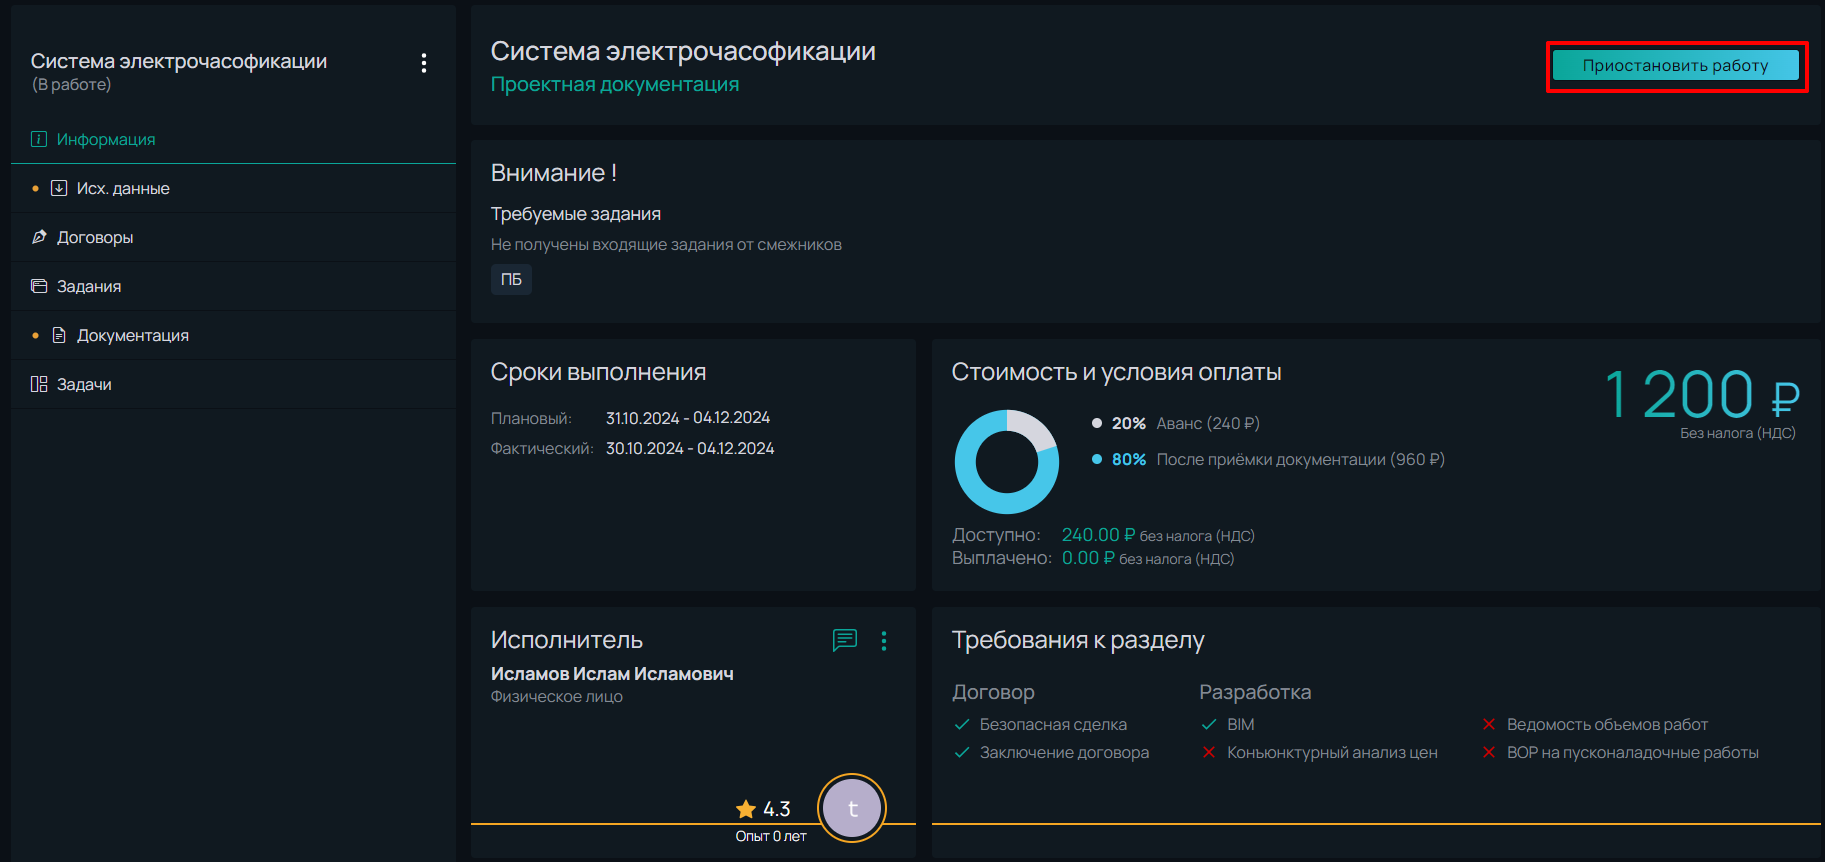Toggle the Безопасная сделка checkmark

click(962, 724)
